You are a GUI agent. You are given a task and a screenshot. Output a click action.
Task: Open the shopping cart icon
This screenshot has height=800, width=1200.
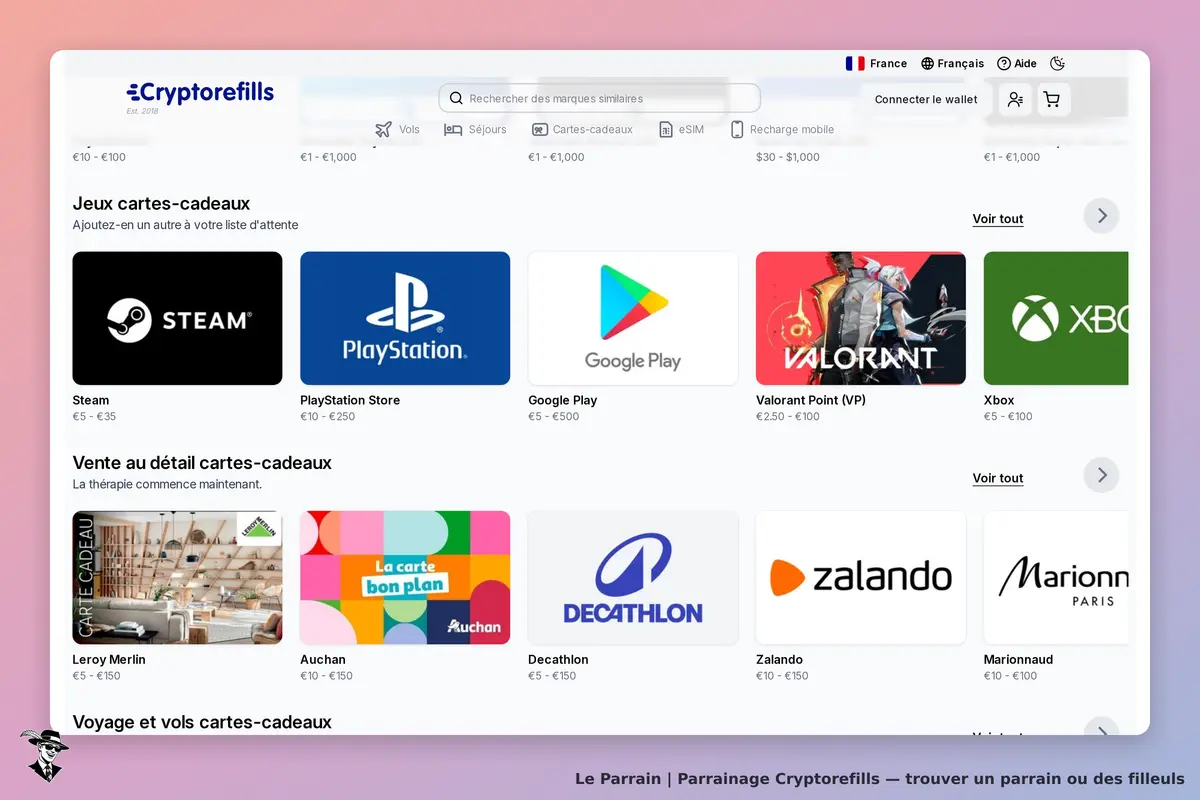point(1052,99)
